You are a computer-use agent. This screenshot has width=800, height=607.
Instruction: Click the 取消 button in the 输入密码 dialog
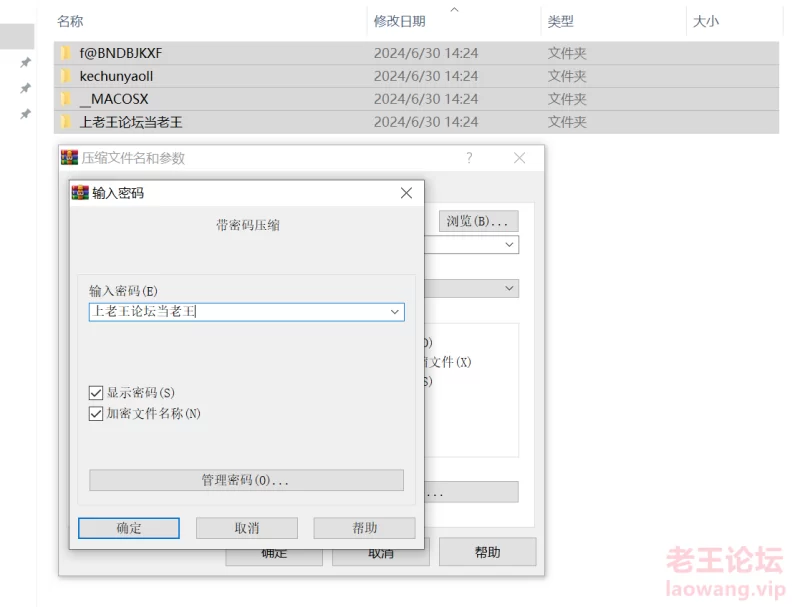pos(246,528)
